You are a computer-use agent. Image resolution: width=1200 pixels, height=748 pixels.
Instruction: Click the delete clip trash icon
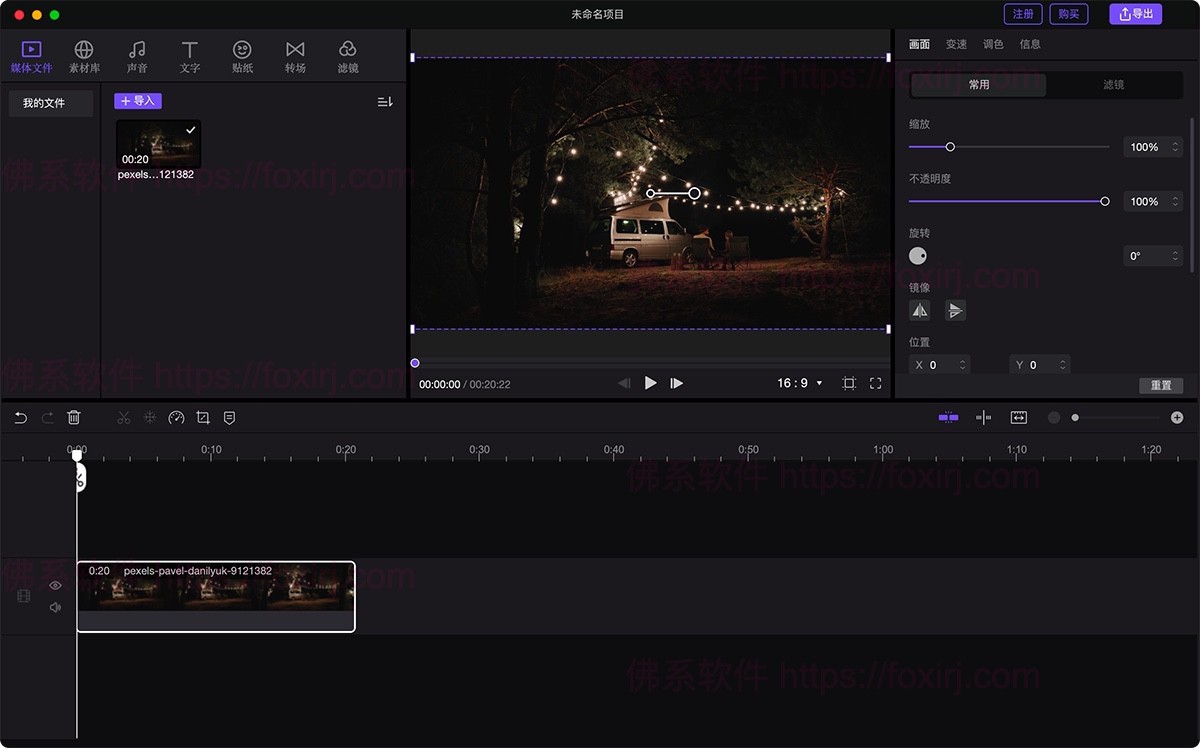coord(74,417)
